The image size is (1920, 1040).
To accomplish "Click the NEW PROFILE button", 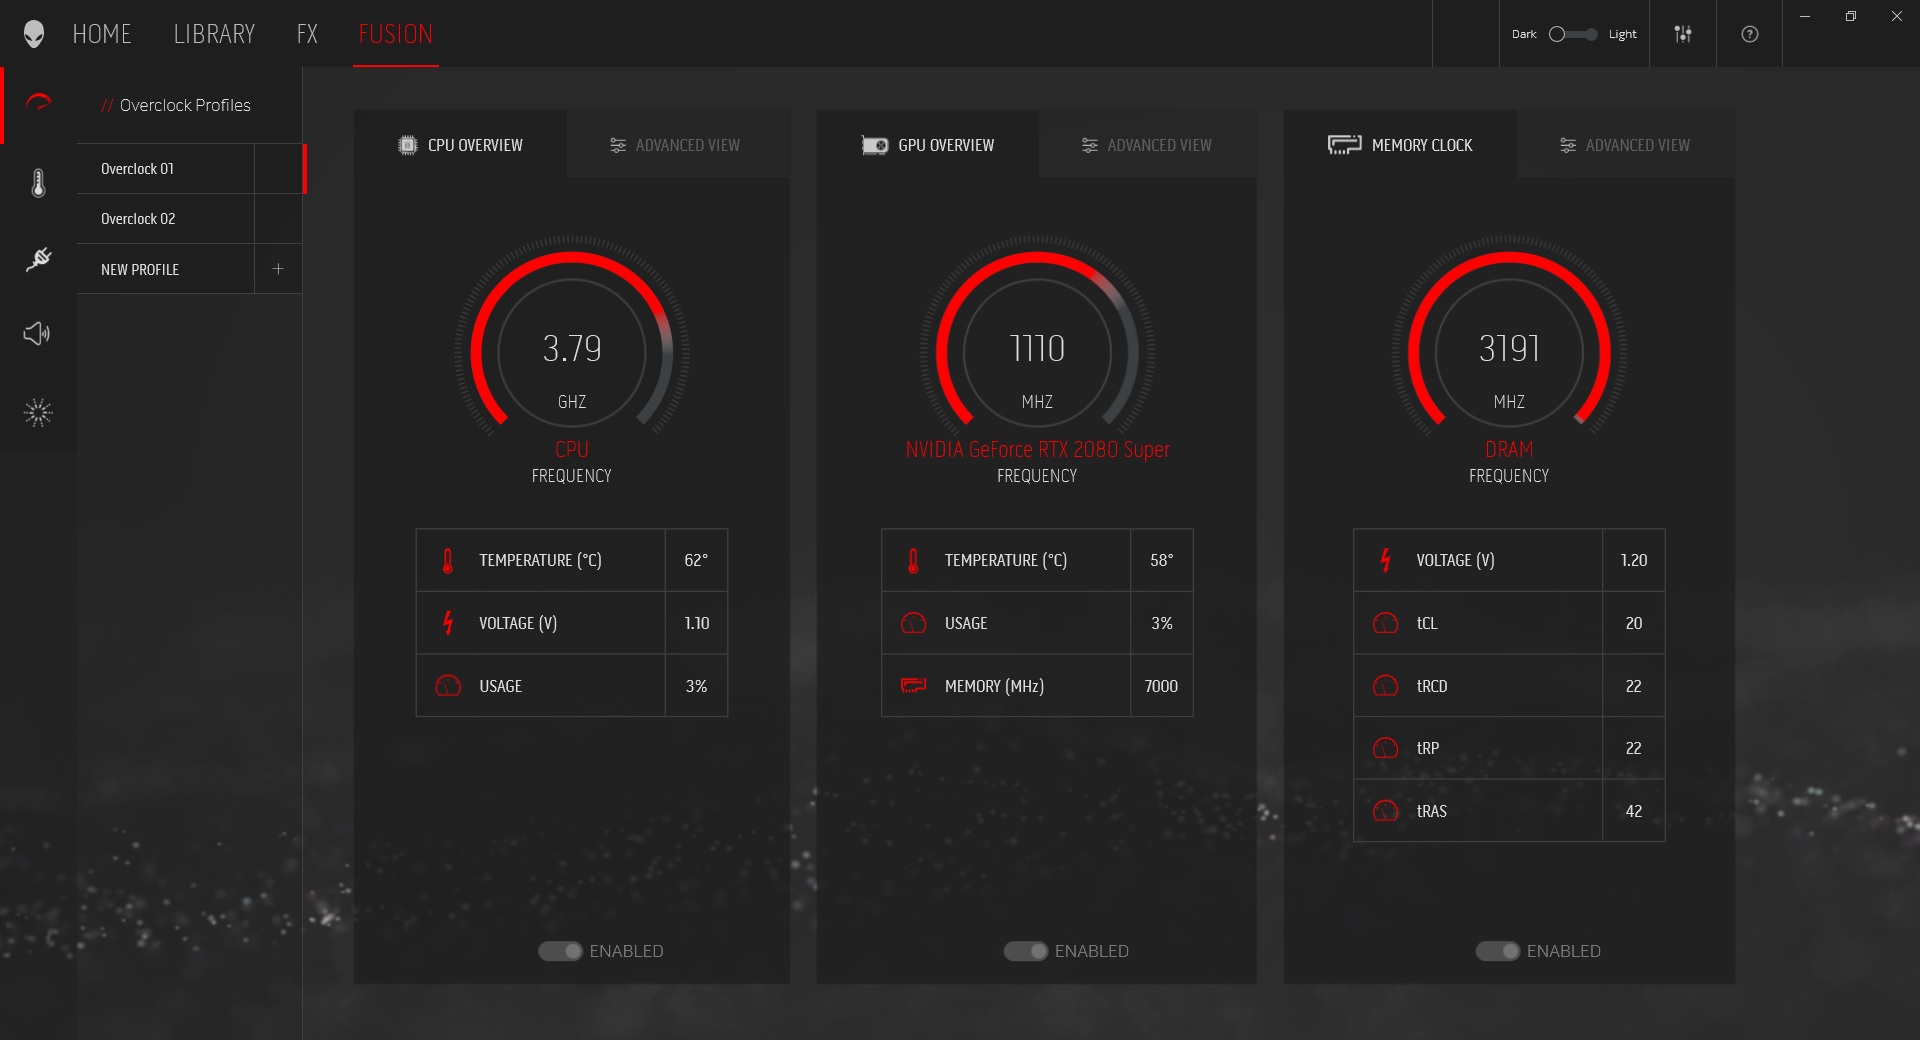I will coord(166,269).
